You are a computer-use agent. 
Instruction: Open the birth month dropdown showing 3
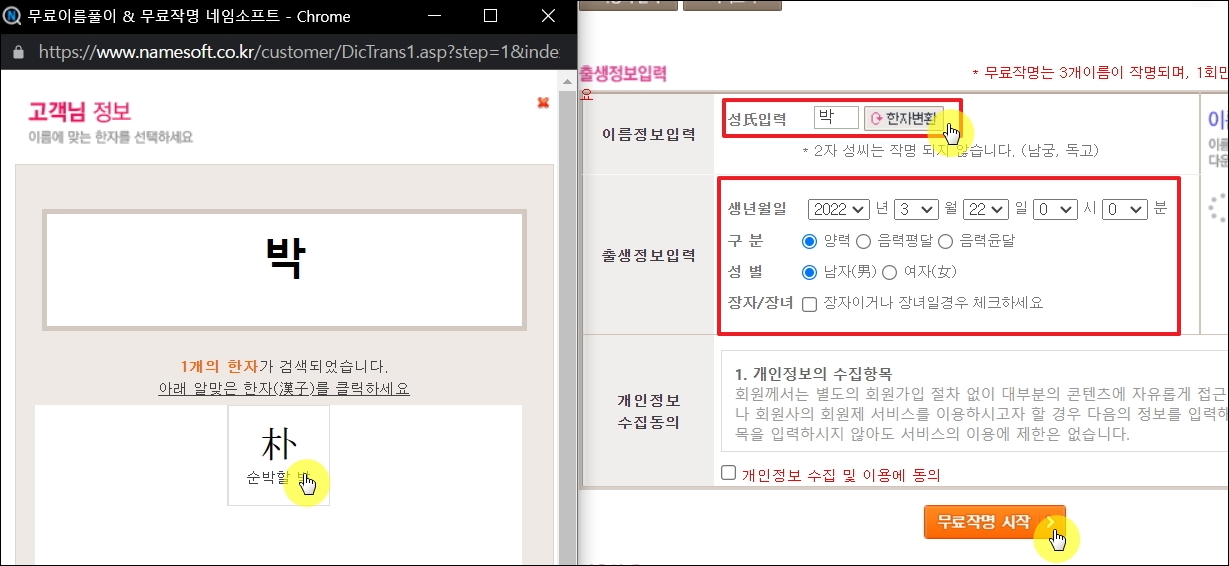click(x=915, y=209)
